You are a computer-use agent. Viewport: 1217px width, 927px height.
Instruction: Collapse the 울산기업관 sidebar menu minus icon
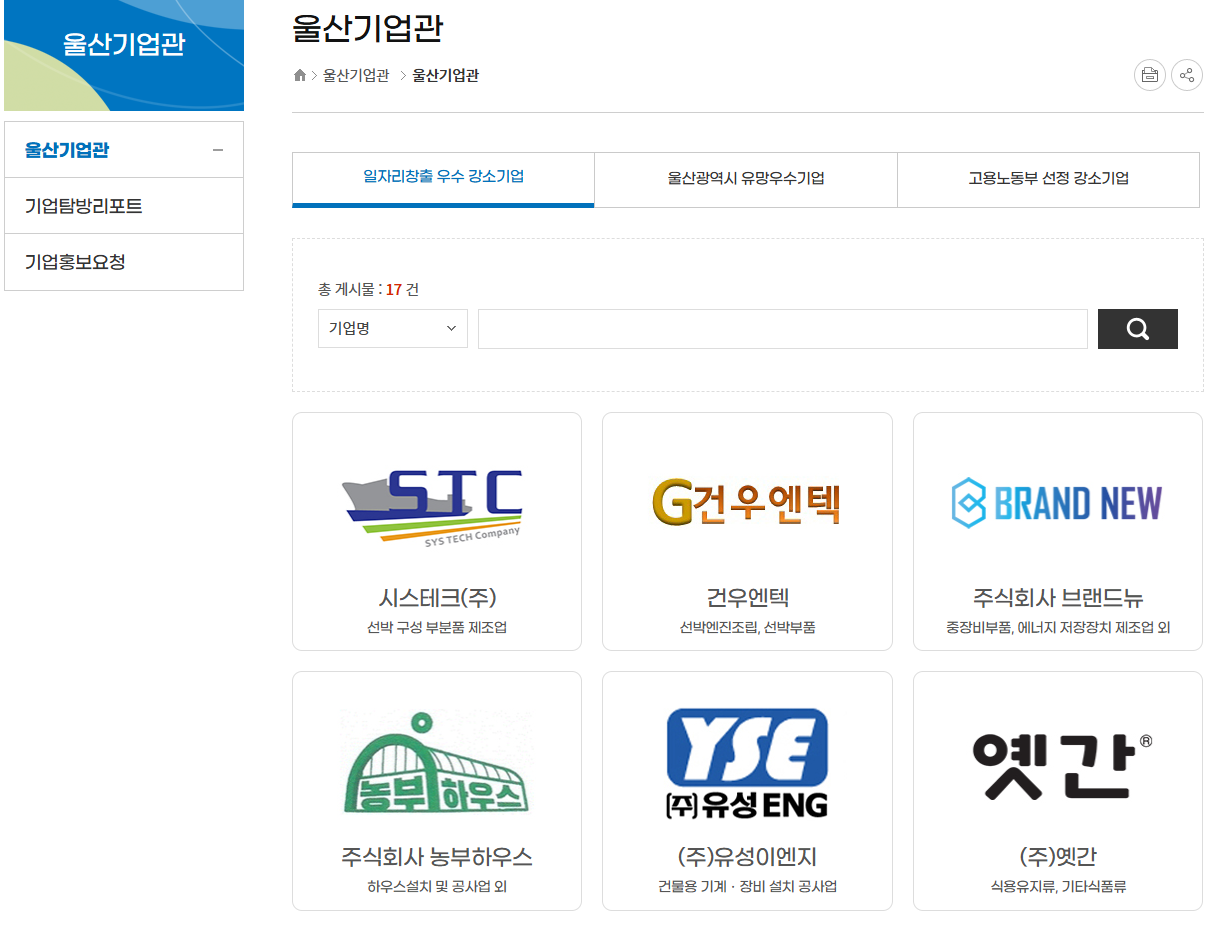[x=218, y=150]
